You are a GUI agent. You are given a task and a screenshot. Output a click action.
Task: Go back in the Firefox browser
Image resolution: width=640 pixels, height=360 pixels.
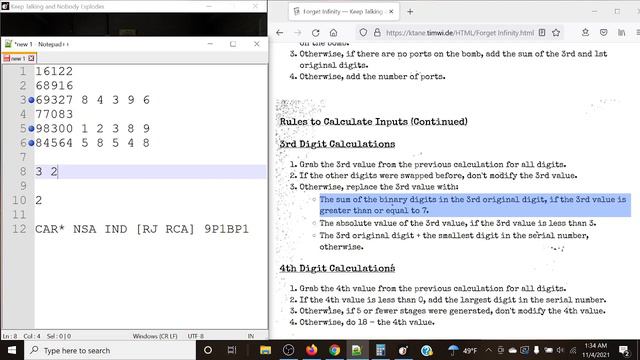point(280,33)
